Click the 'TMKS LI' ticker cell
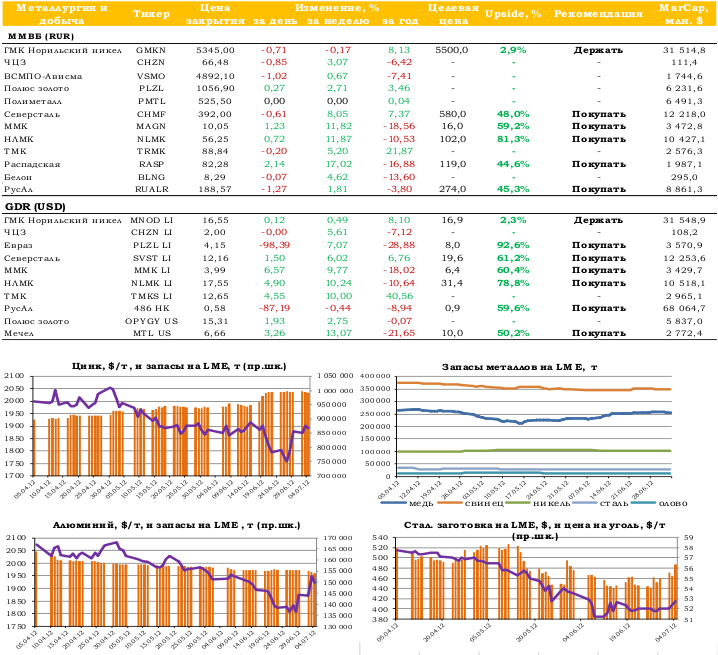 [151, 296]
